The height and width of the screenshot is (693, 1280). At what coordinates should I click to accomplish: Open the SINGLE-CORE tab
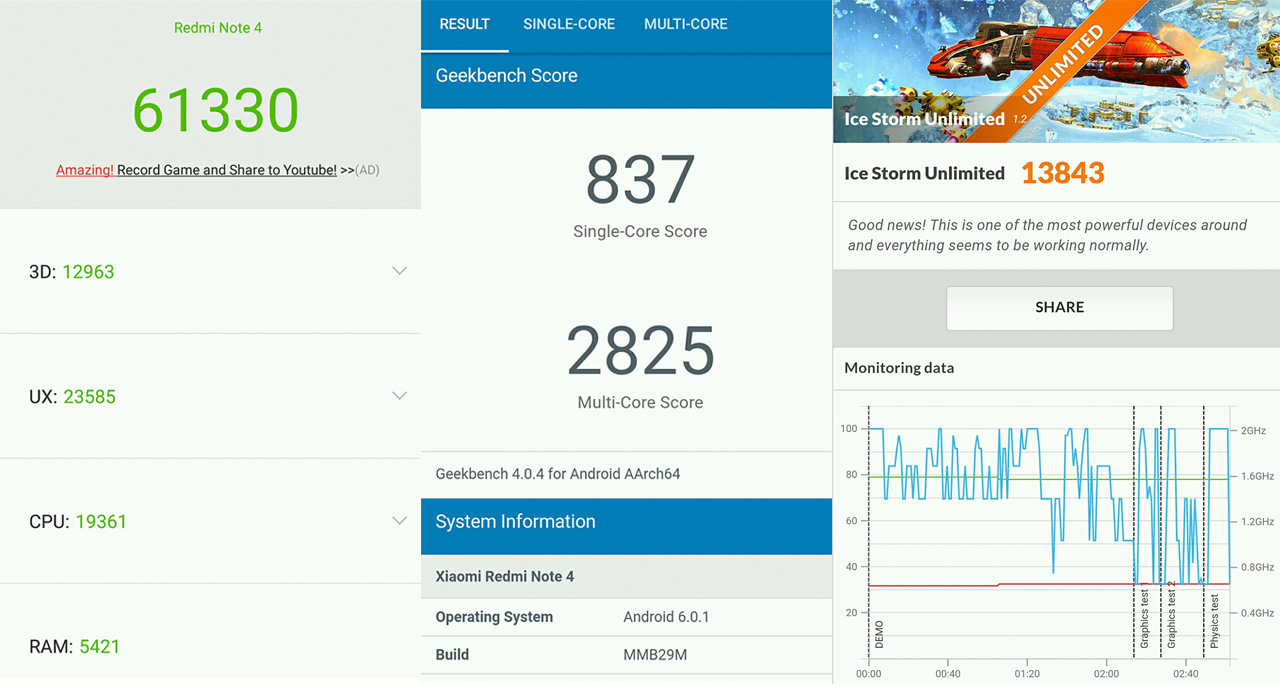point(569,24)
